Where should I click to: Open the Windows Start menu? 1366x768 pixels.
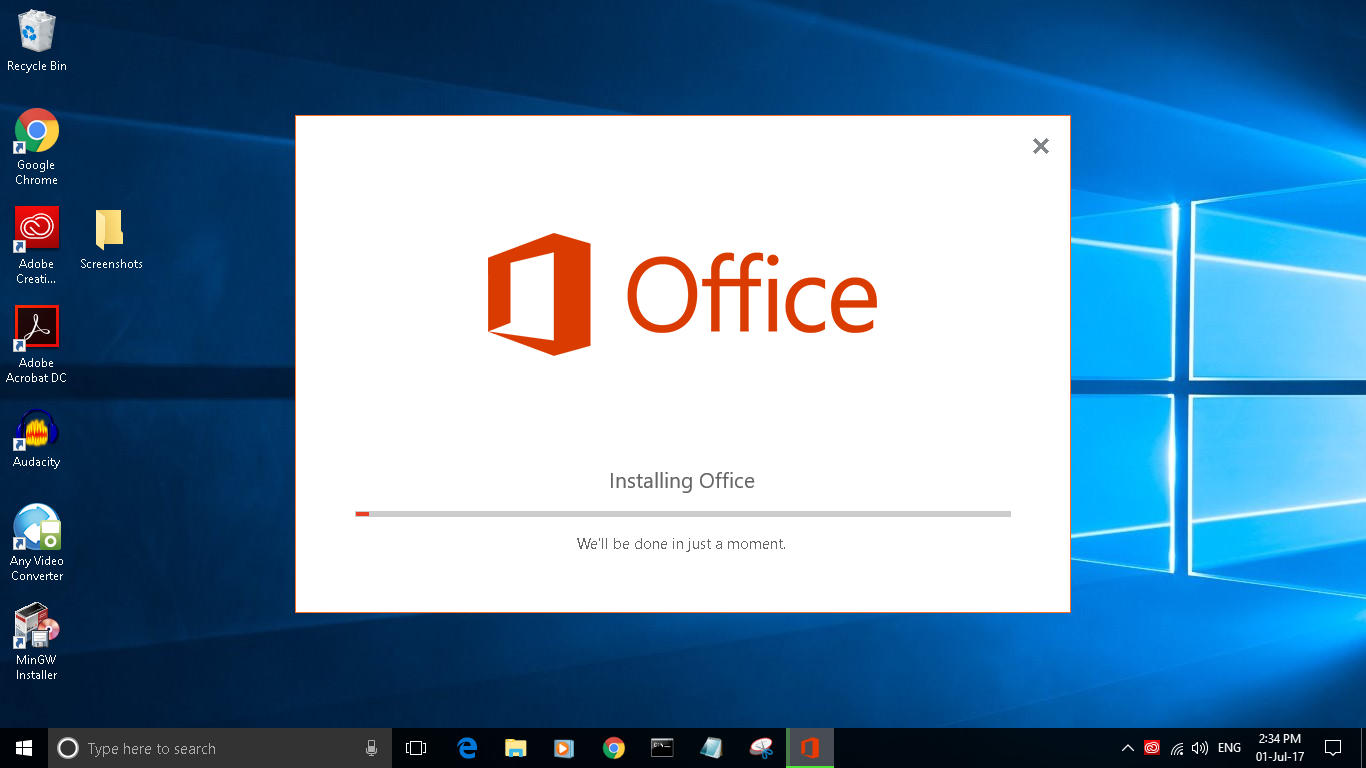coord(24,748)
